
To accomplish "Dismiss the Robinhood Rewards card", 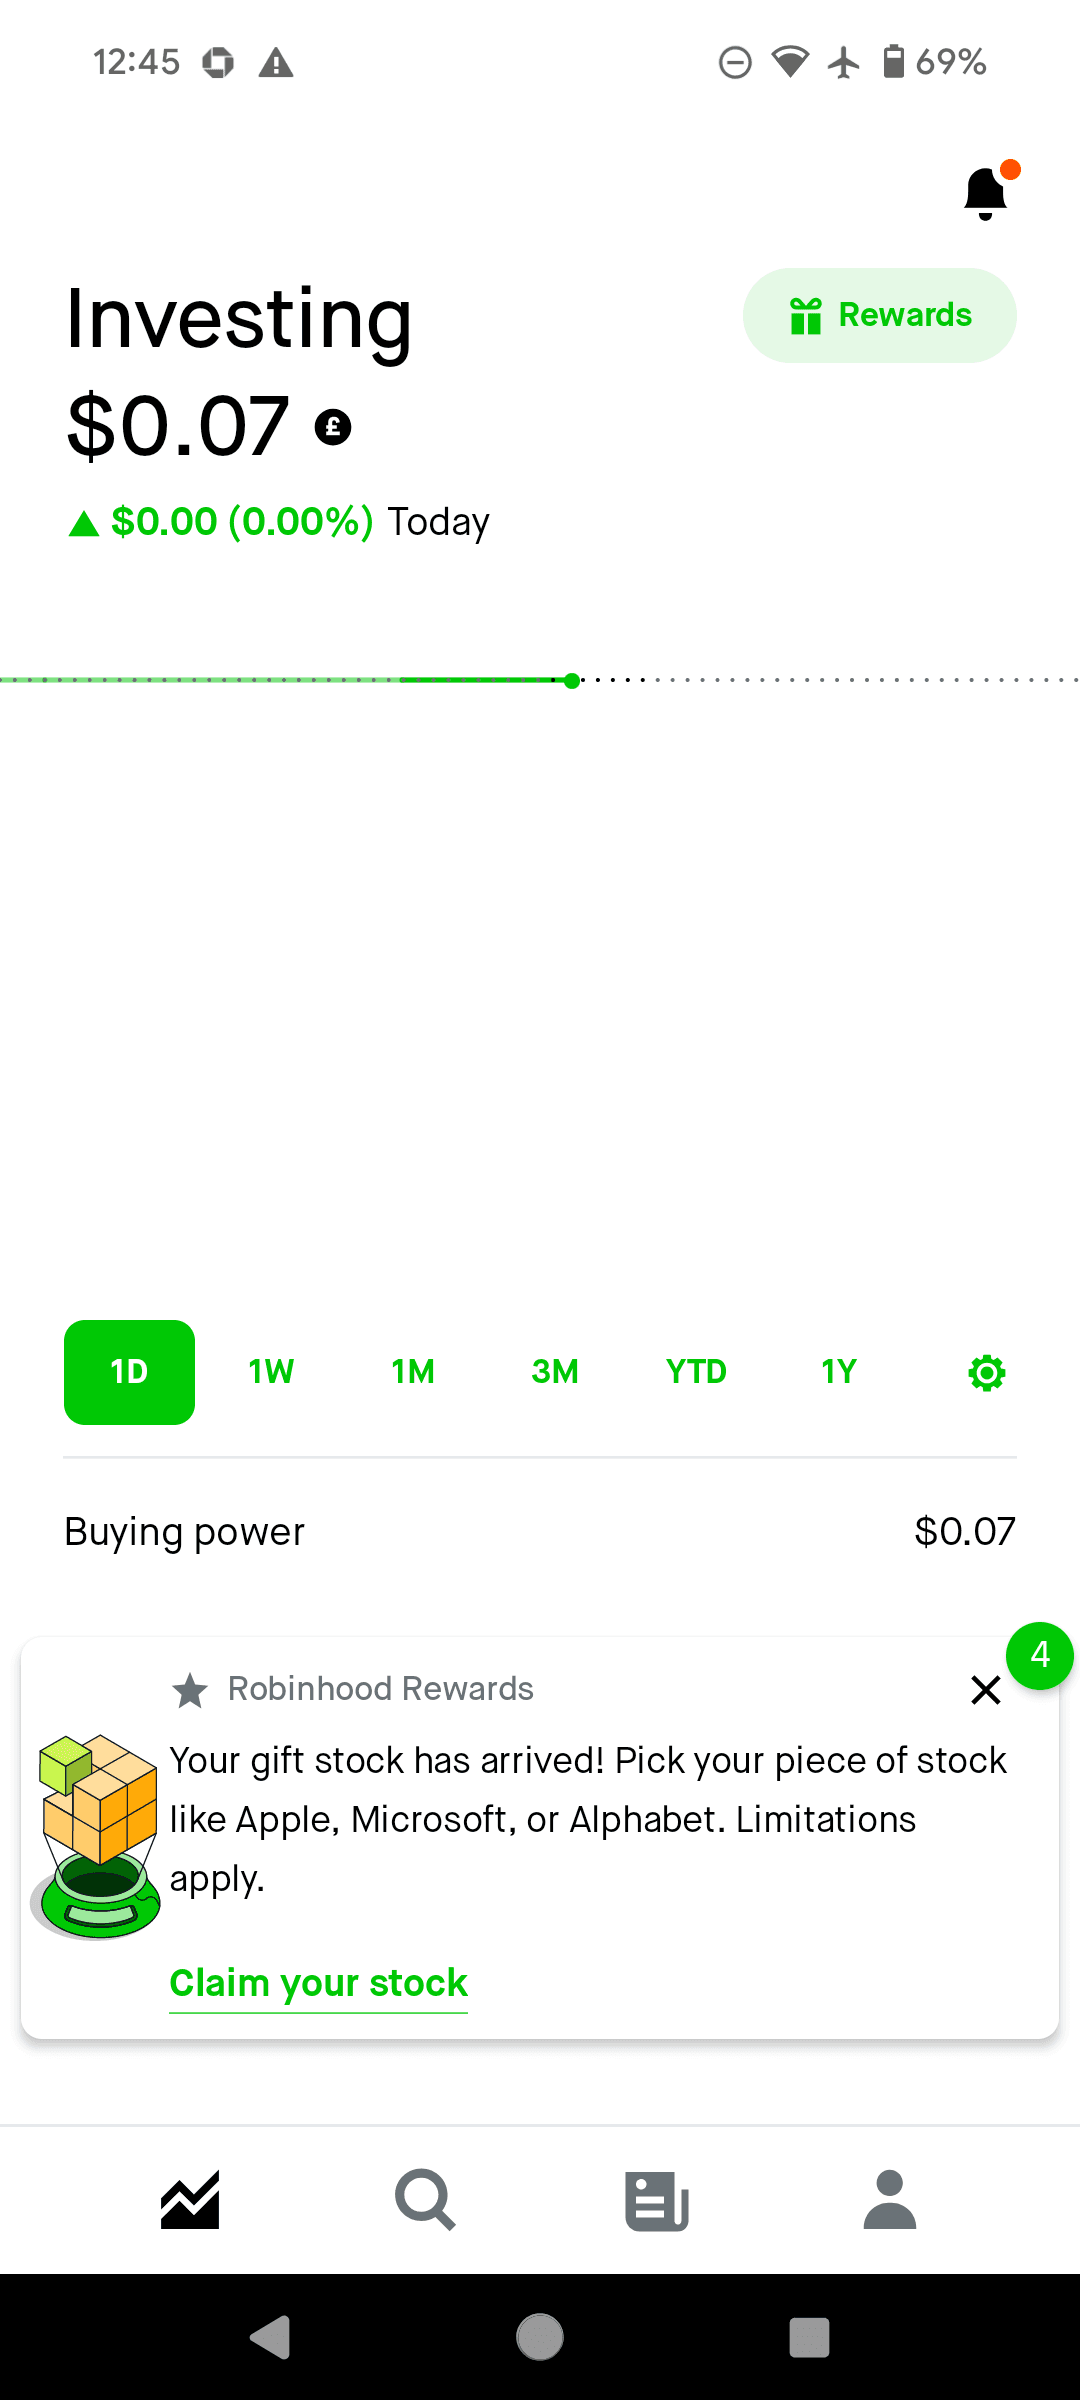I will coord(986,1690).
